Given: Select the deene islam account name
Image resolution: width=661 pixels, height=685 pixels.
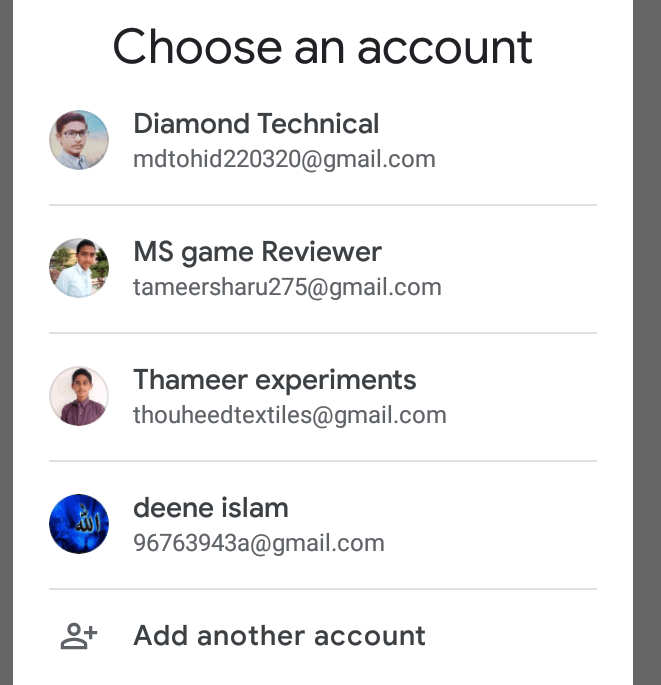Looking at the screenshot, I should click(x=210, y=508).
